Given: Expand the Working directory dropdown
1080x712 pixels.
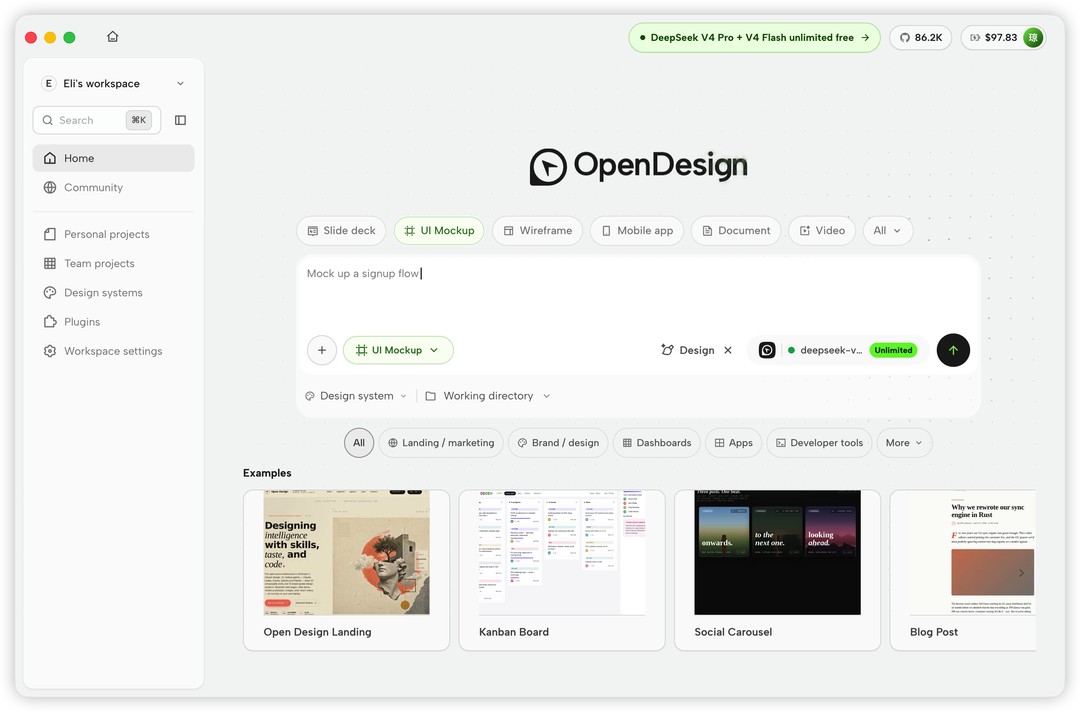Looking at the screenshot, I should pyautogui.click(x=488, y=396).
